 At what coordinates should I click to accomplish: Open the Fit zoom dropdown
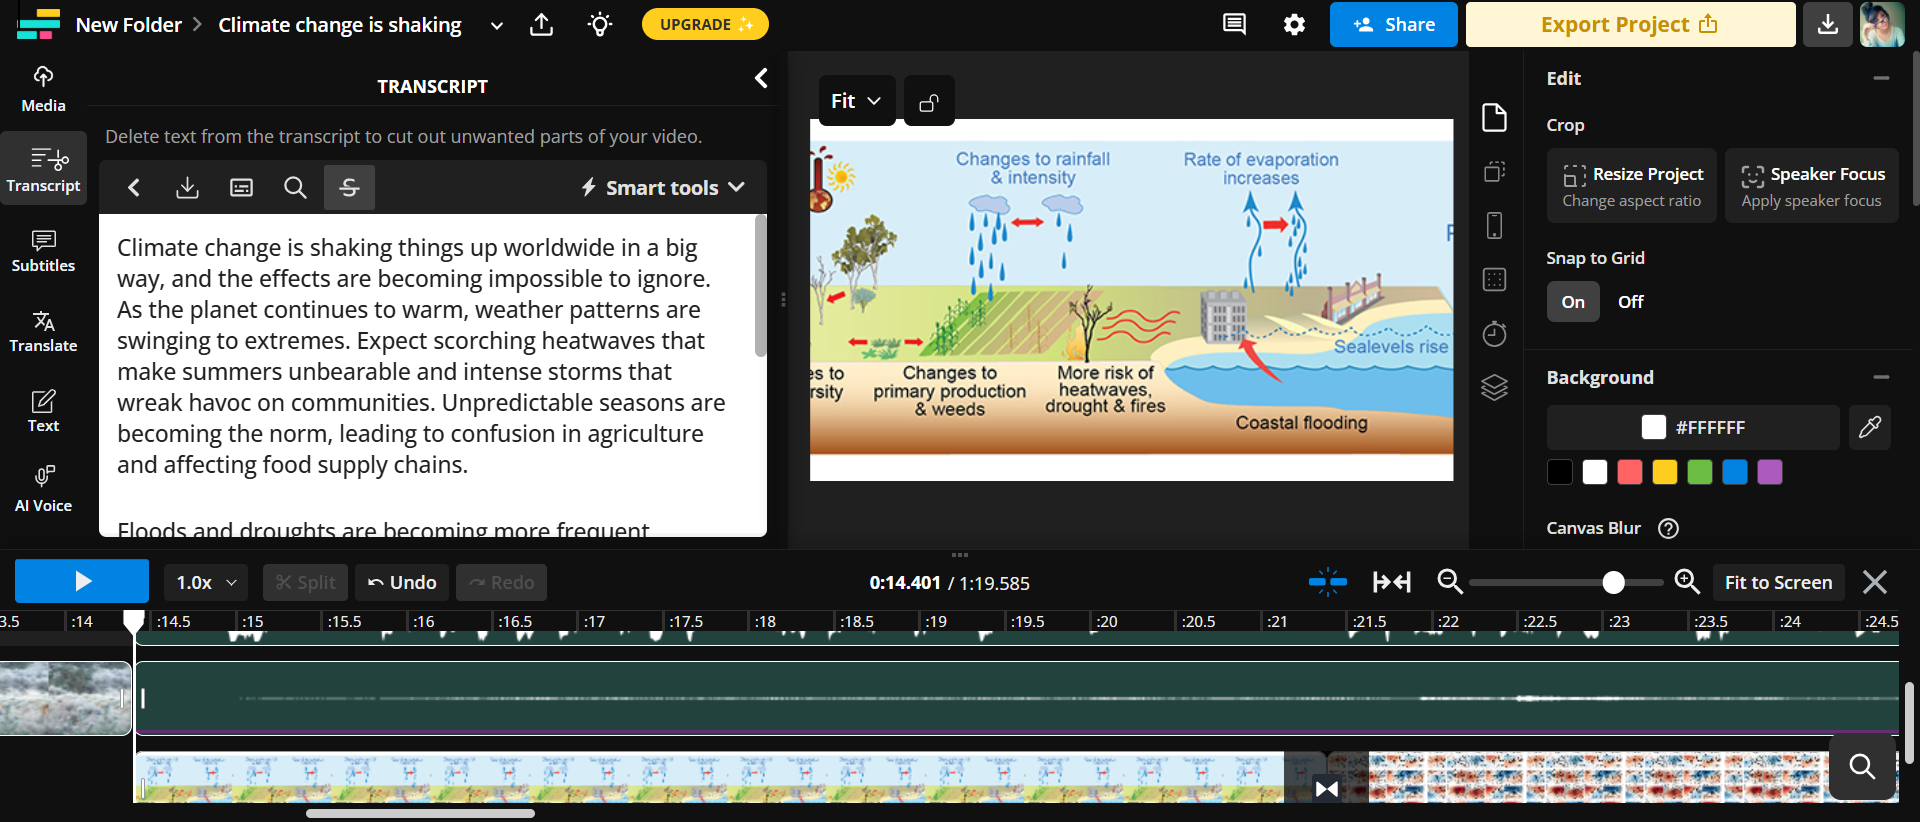click(x=856, y=101)
